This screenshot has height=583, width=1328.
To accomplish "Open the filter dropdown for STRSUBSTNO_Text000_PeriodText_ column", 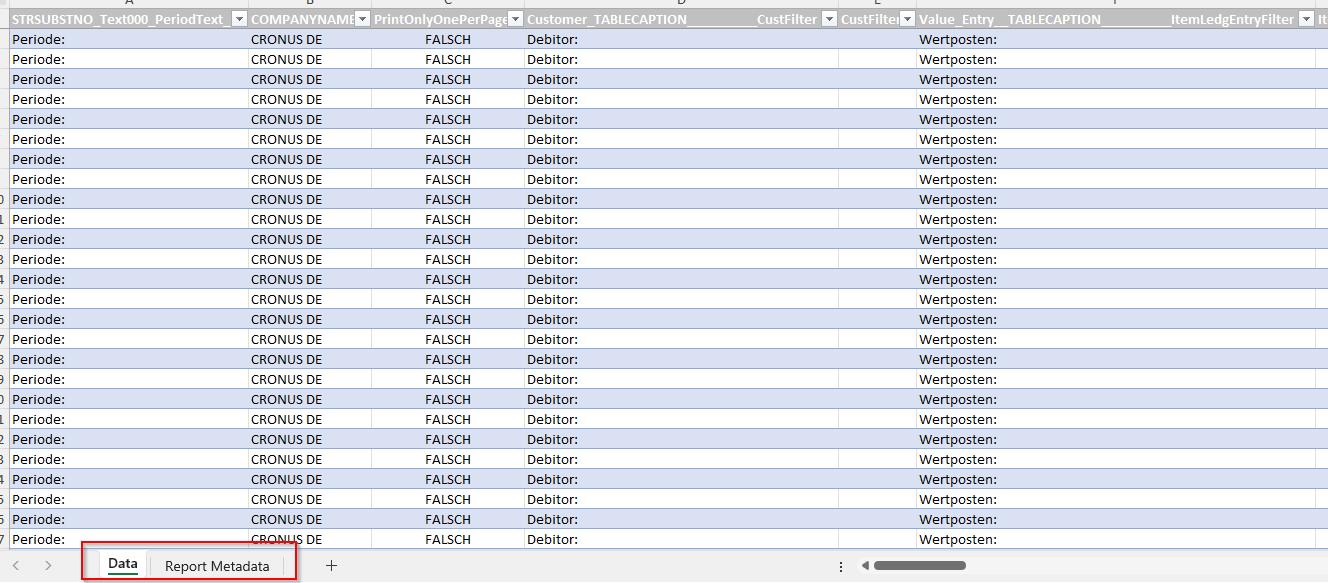I will coord(239,19).
